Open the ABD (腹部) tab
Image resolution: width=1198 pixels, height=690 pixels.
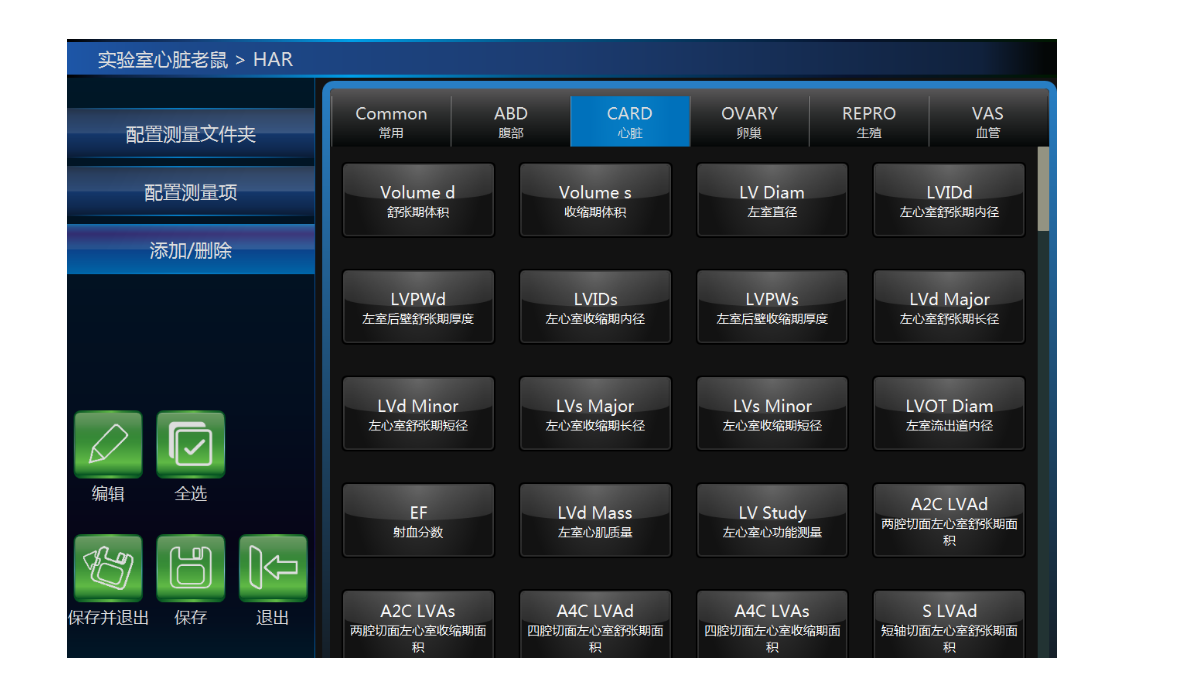click(x=510, y=122)
